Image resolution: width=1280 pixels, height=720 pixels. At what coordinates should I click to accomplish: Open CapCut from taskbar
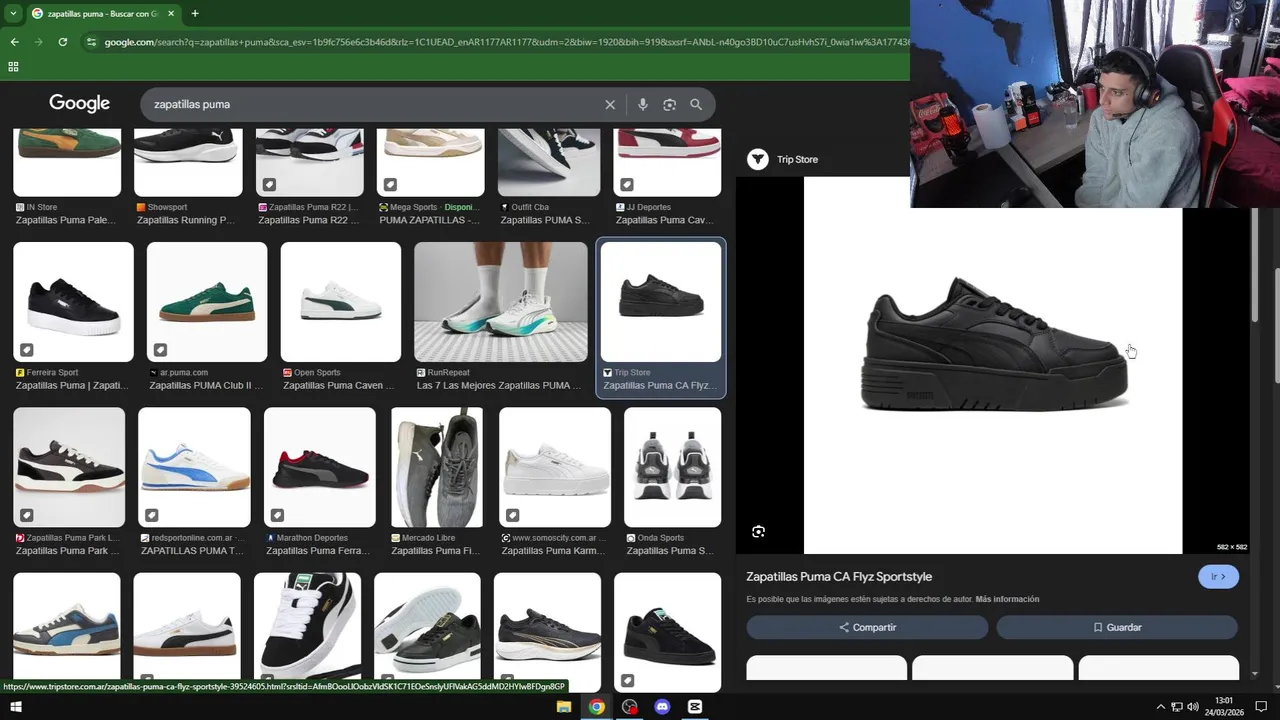pyautogui.click(x=695, y=707)
